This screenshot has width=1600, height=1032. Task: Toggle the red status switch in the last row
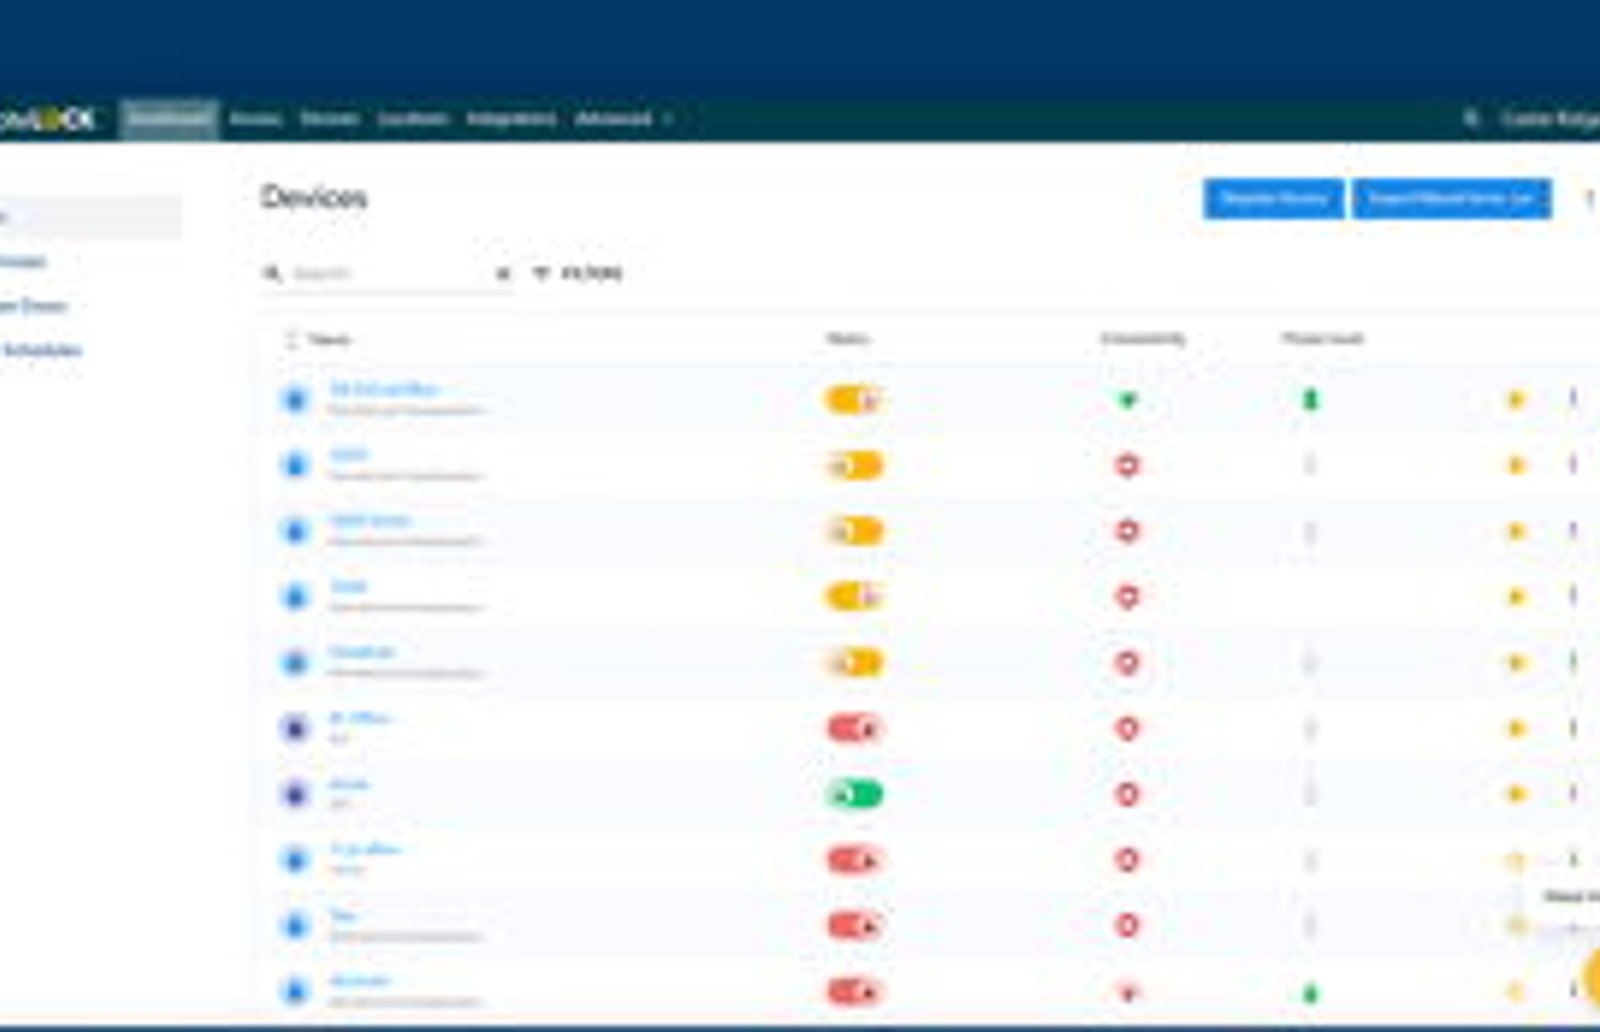[853, 992]
